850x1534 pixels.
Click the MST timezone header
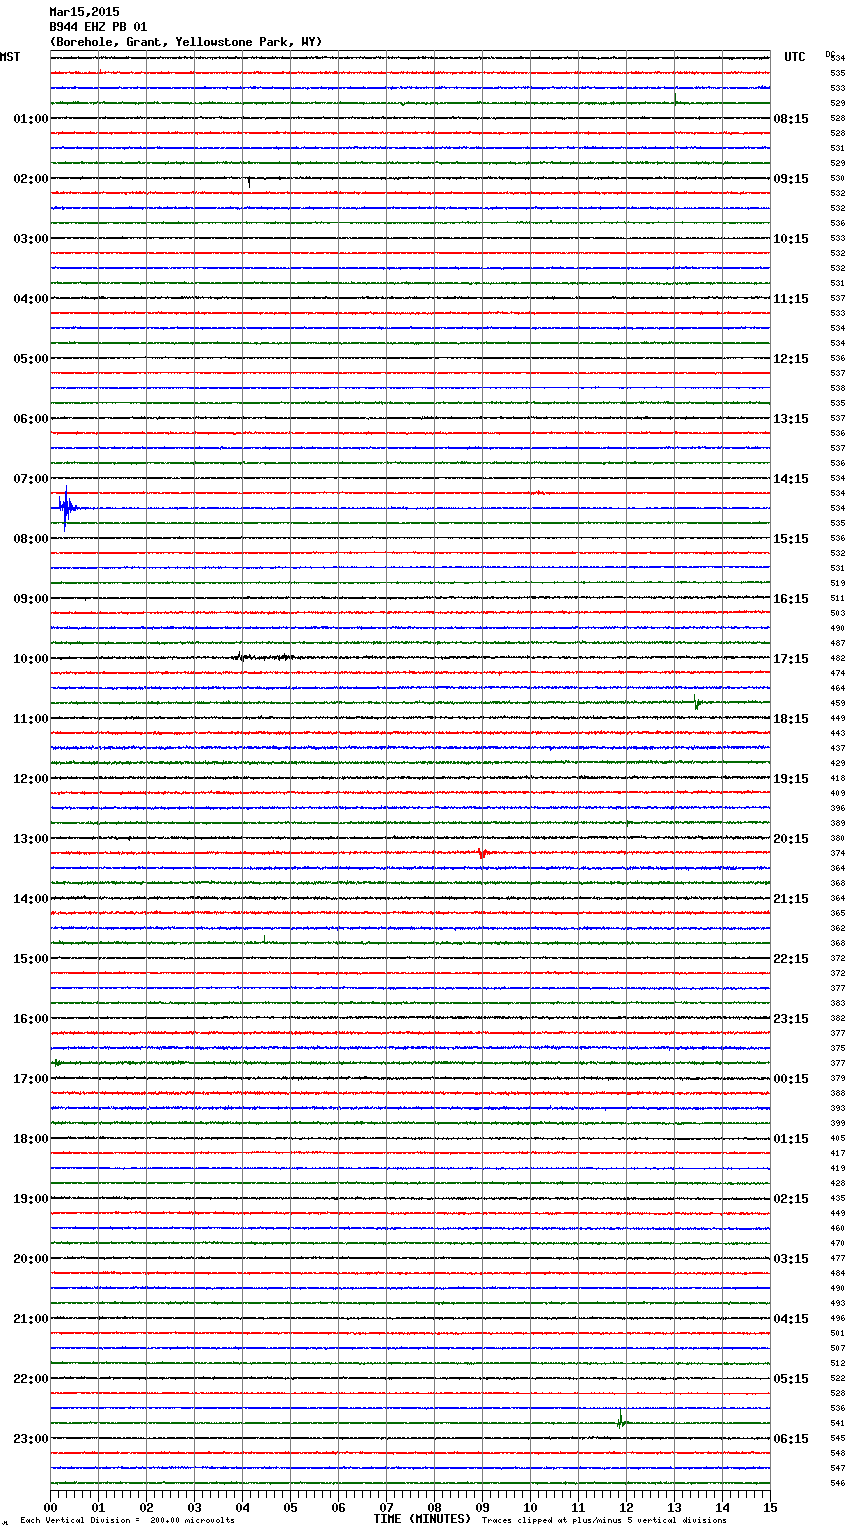(10, 57)
